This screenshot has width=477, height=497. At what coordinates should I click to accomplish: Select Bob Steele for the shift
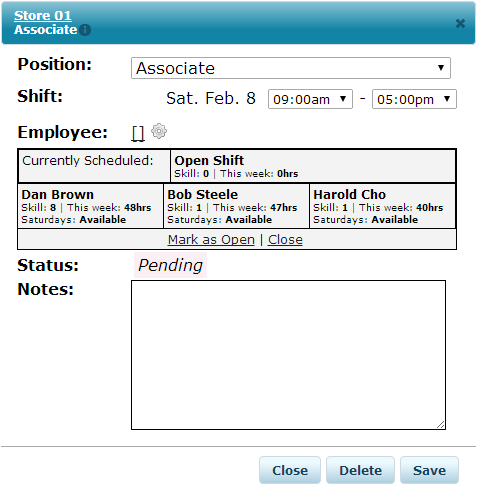pyautogui.click(x=236, y=206)
